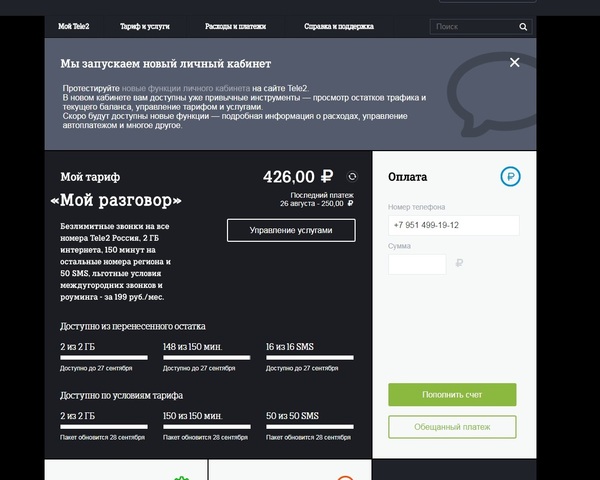Open the Тариф и услуги menu

(x=145, y=26)
